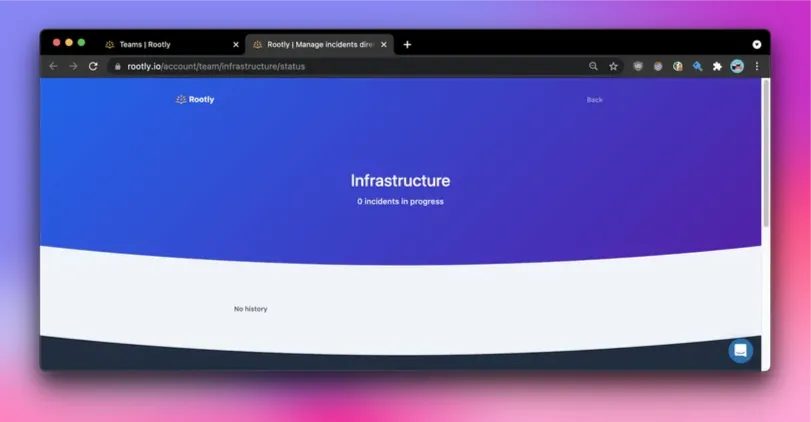Viewport: 811px width, 422px height.
Task: Minimize the window with yellow button
Action: (69, 42)
